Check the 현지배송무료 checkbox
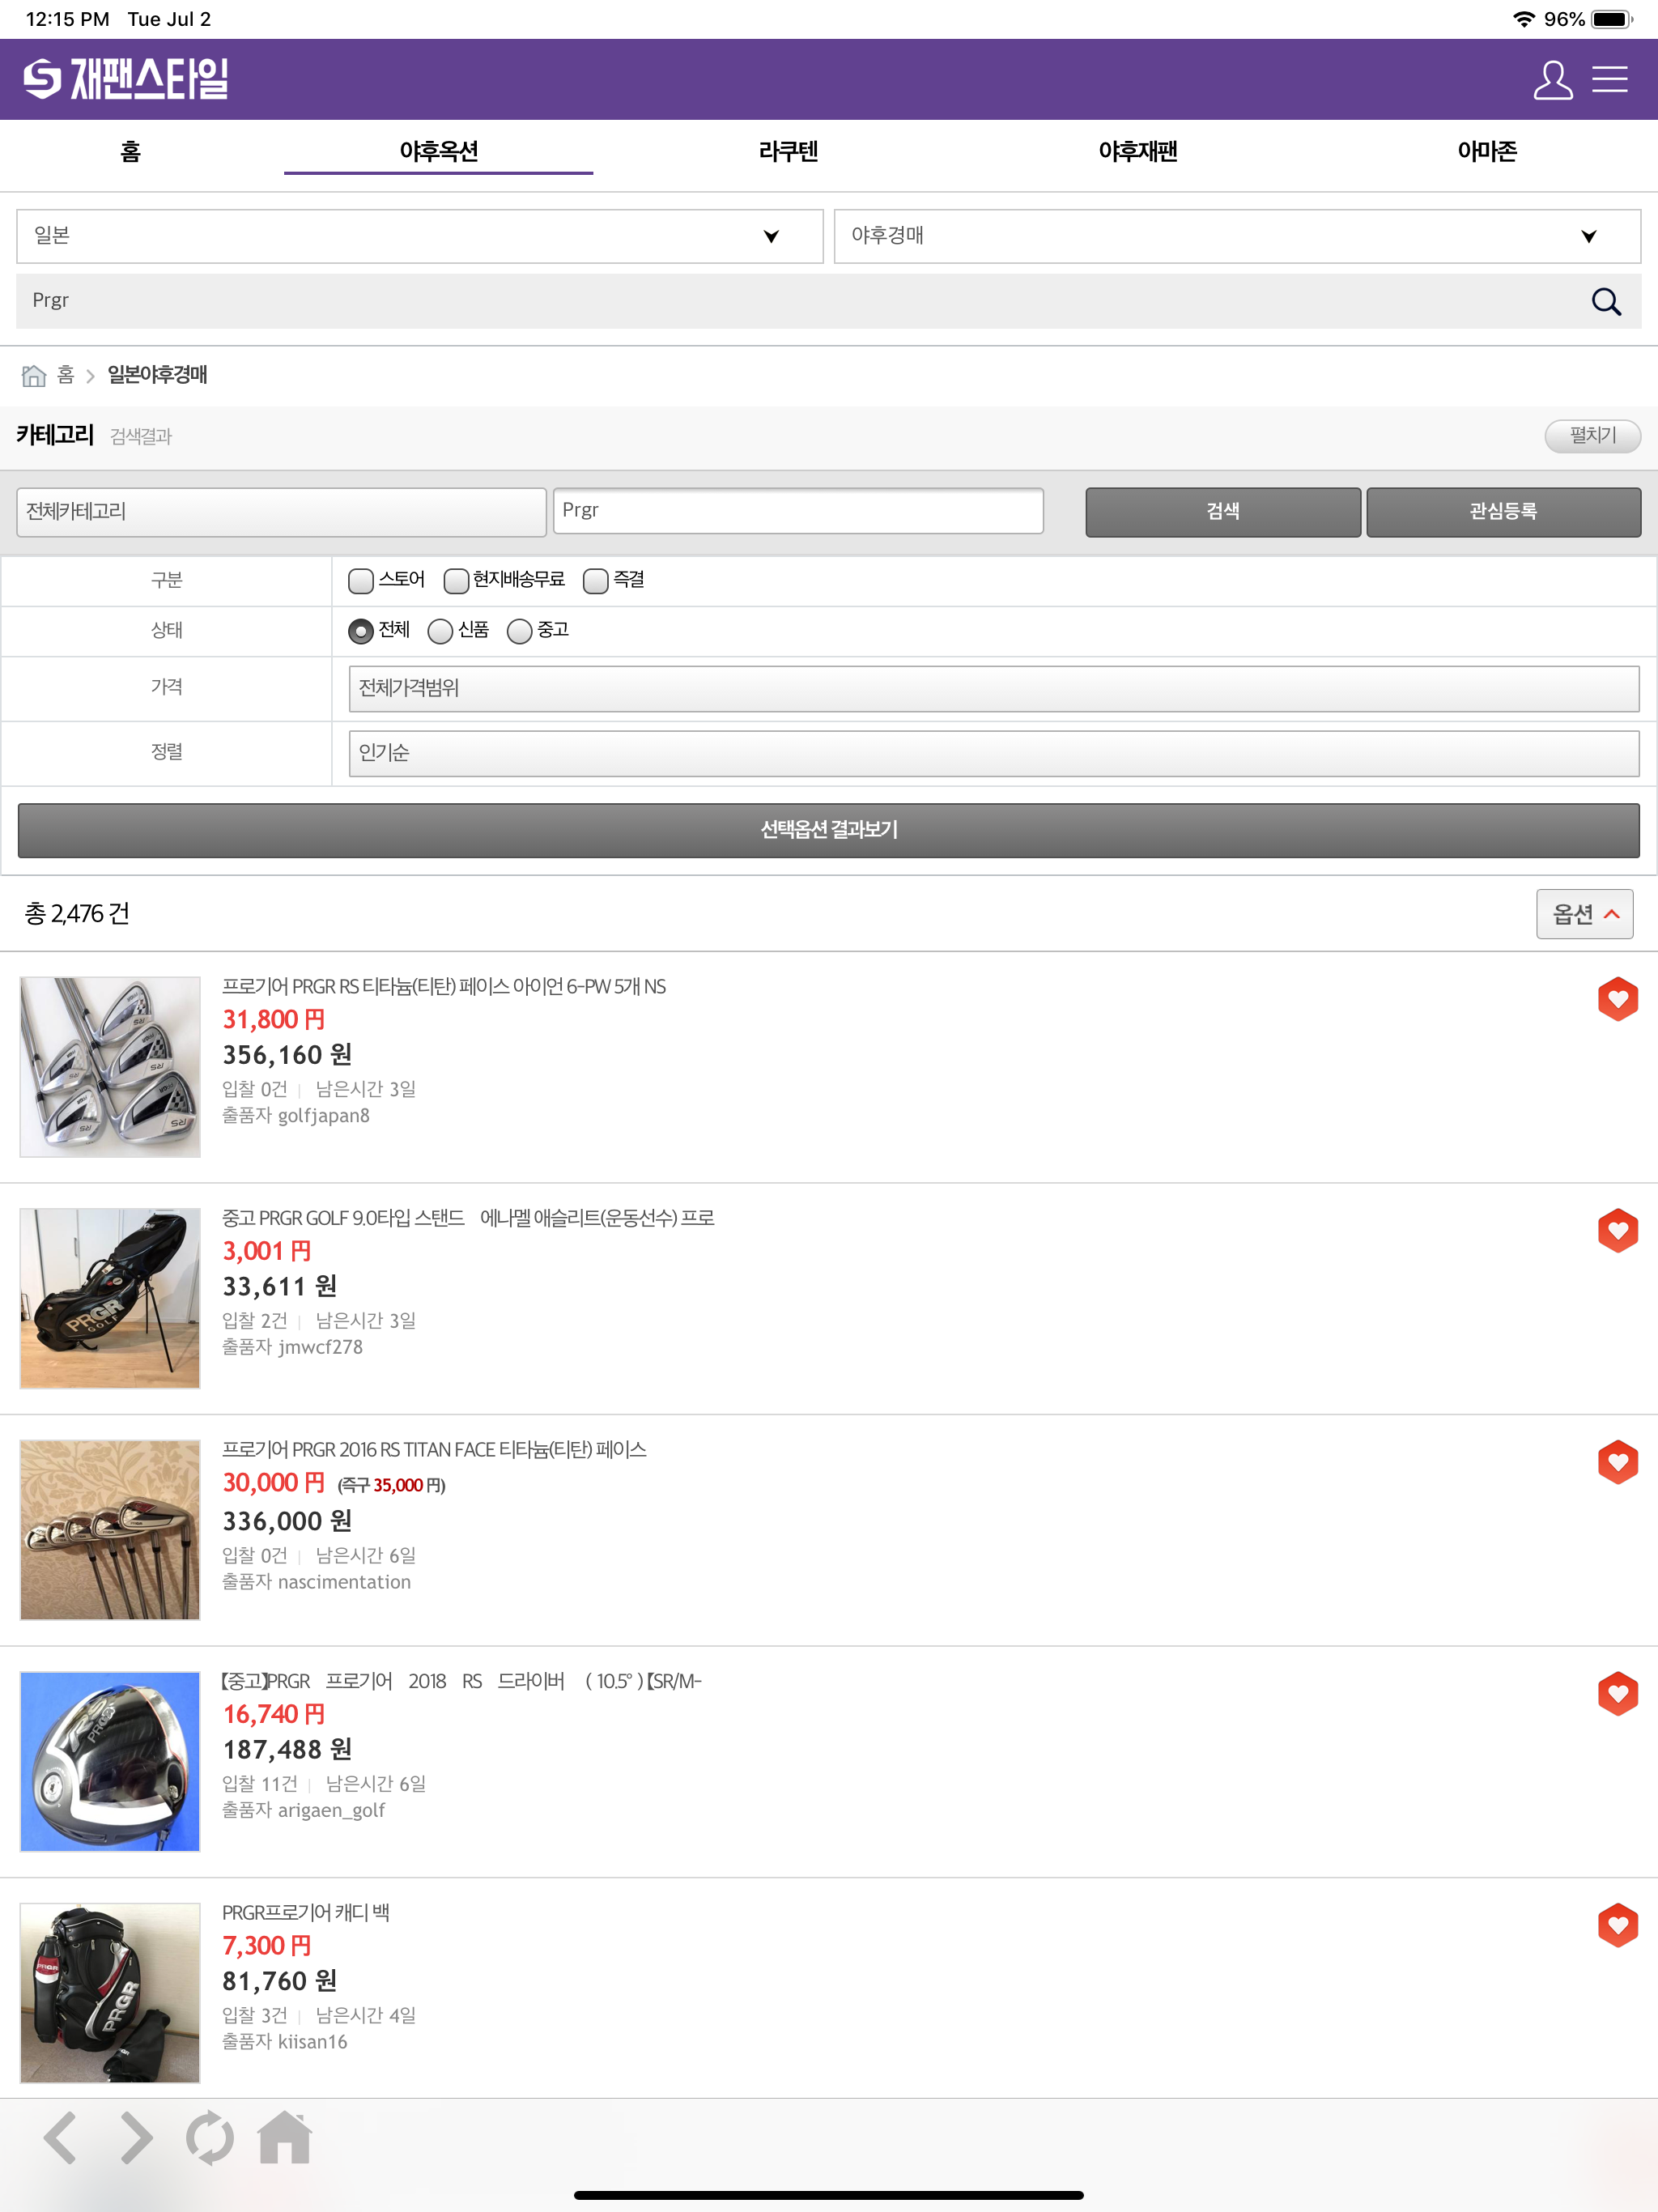1658x2212 pixels. click(456, 581)
